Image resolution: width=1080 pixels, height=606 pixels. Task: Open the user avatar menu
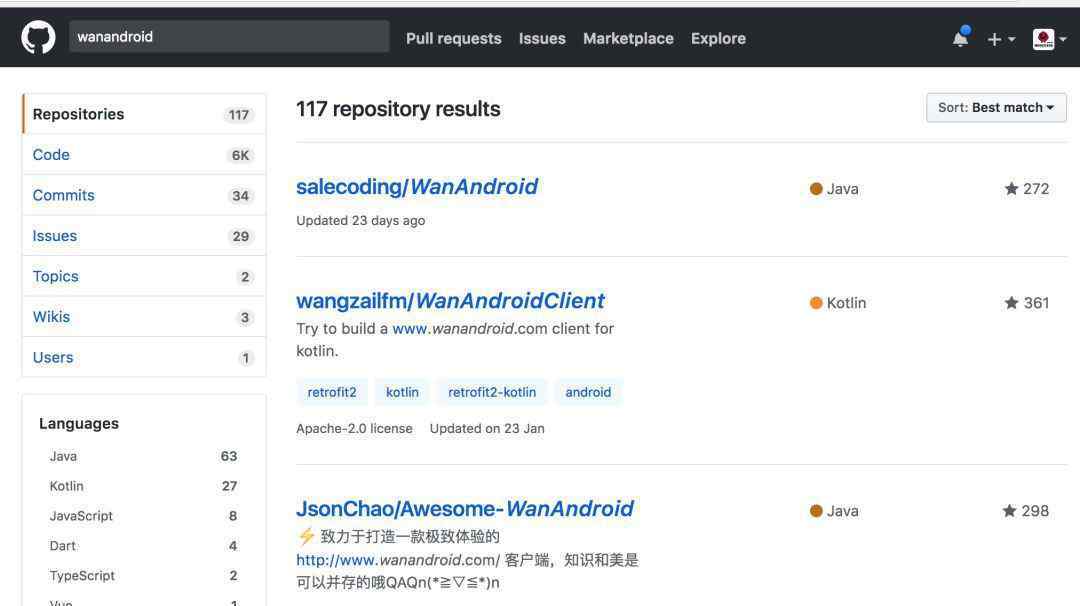click(x=1049, y=39)
